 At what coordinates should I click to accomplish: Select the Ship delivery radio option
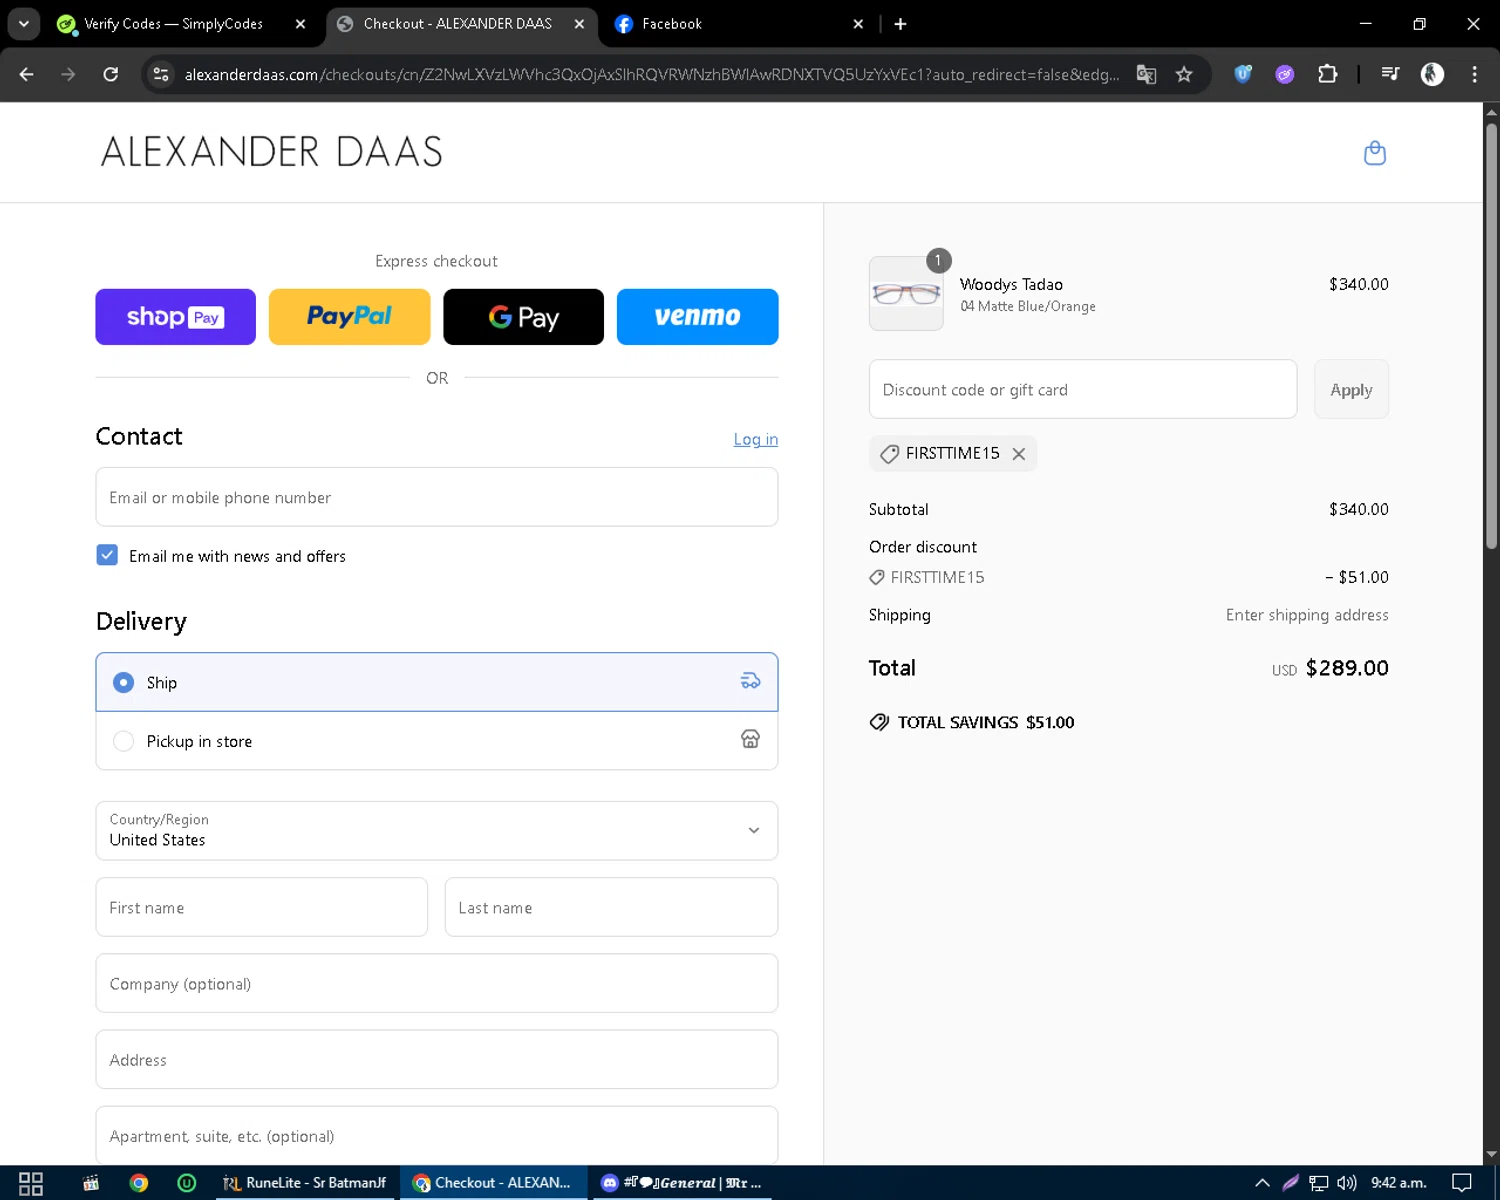(x=123, y=682)
